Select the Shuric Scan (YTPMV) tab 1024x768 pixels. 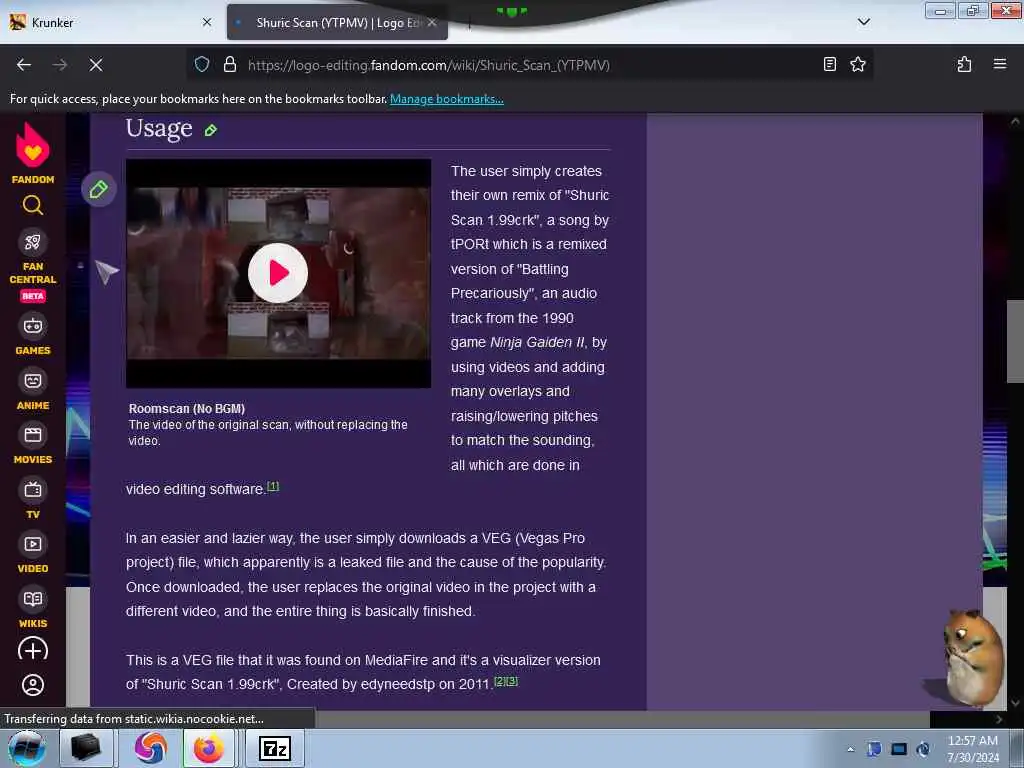337,22
